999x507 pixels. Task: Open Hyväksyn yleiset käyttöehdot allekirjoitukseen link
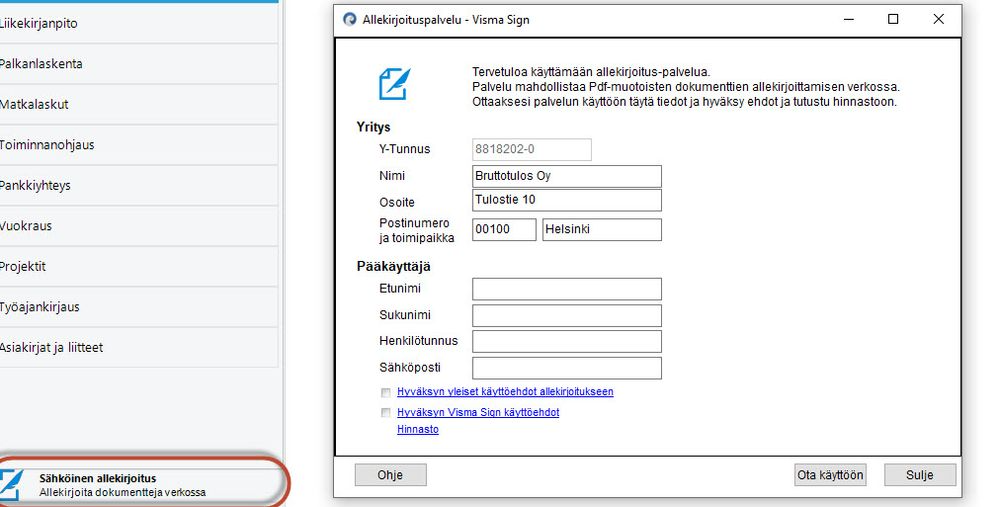[505, 392]
